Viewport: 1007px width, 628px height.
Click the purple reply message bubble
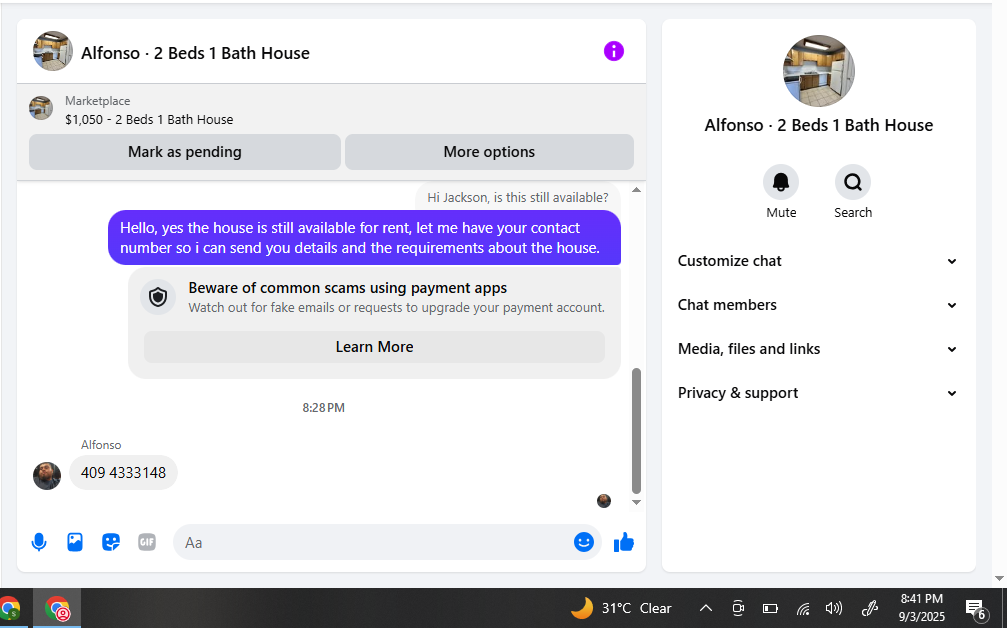click(364, 238)
